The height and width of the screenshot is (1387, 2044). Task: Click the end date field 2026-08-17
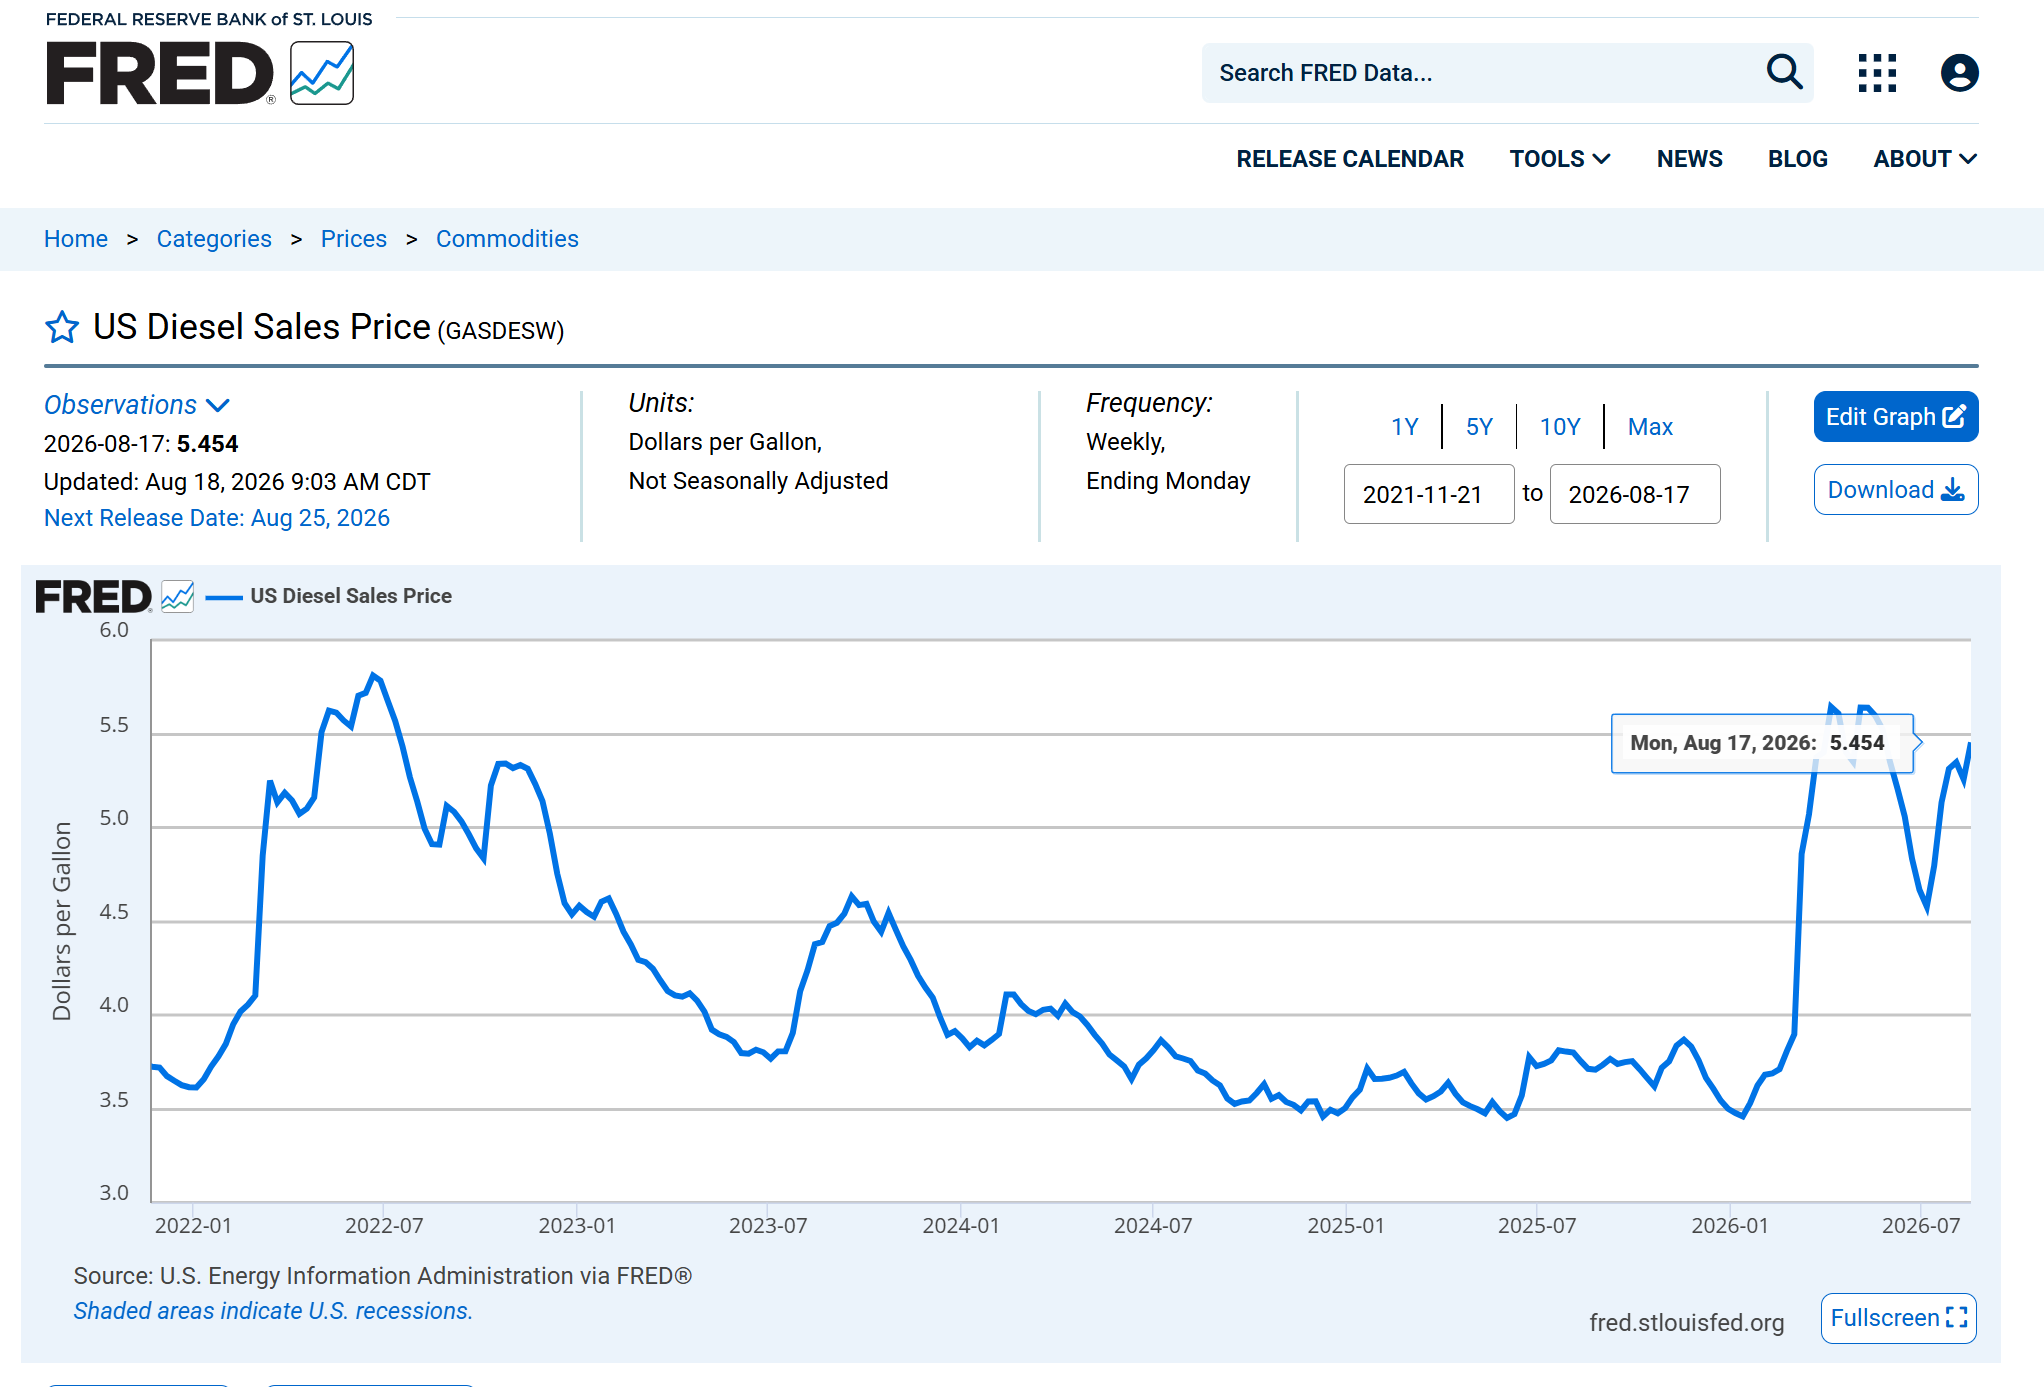pos(1635,494)
